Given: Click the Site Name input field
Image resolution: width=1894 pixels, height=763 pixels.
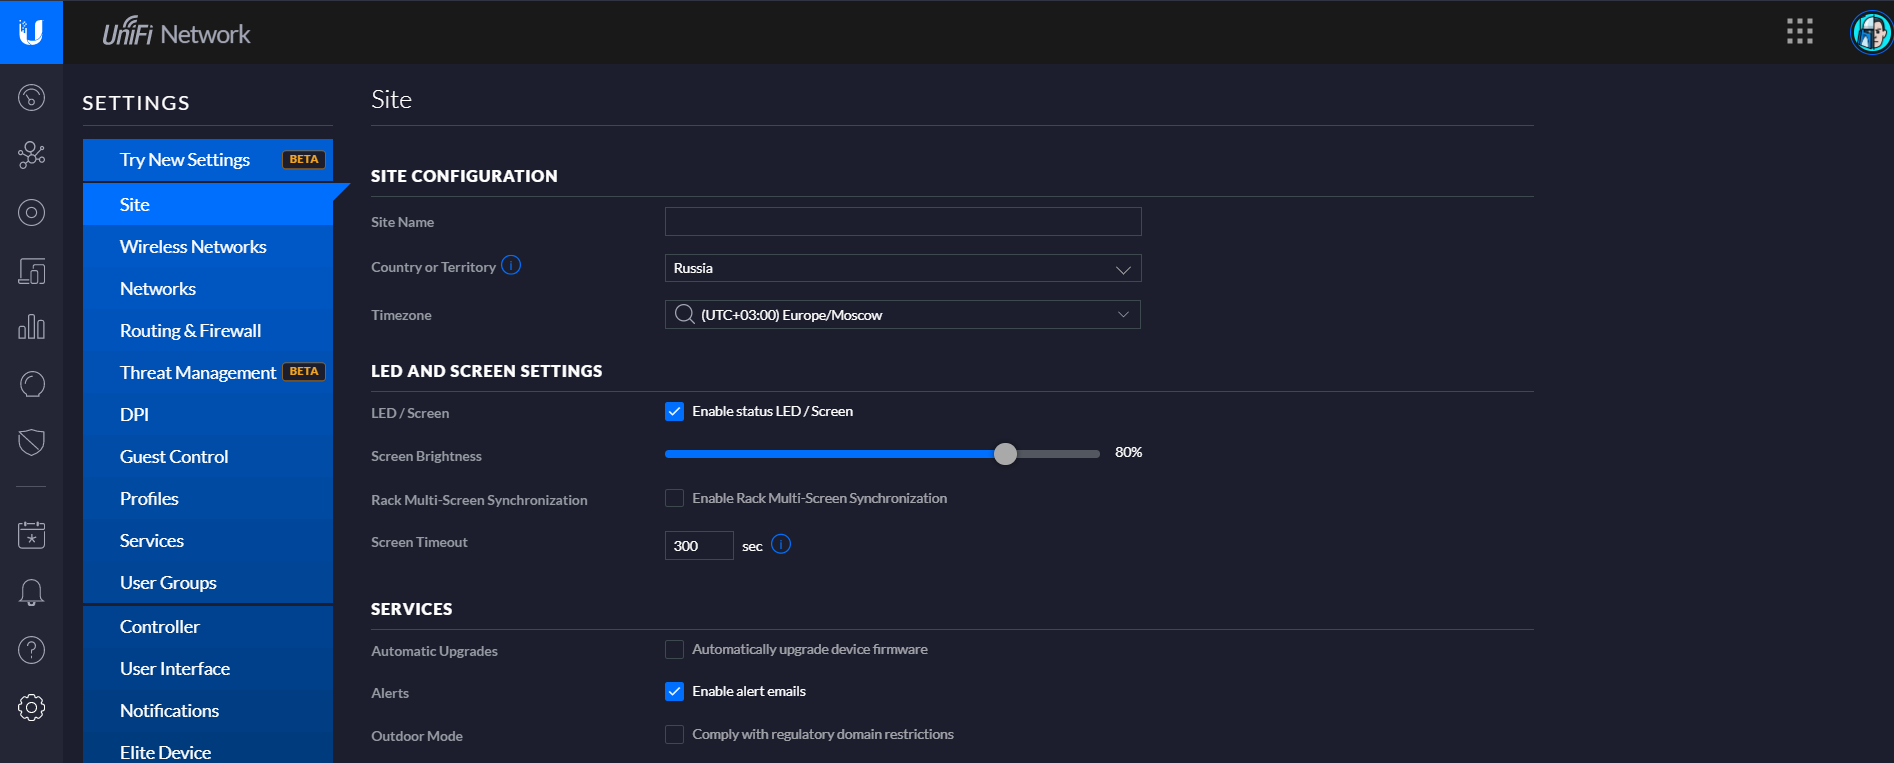Looking at the screenshot, I should tap(902, 222).
